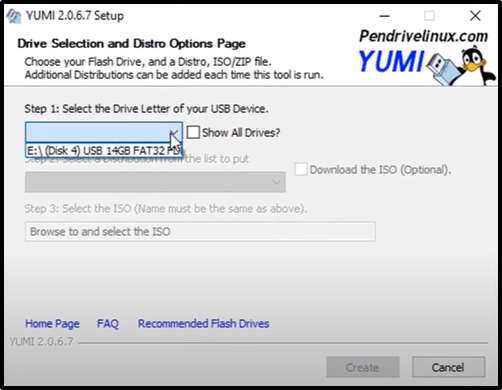This screenshot has width=502, height=390.
Task: Open the drive letter dropdown arrow
Action: [174, 133]
